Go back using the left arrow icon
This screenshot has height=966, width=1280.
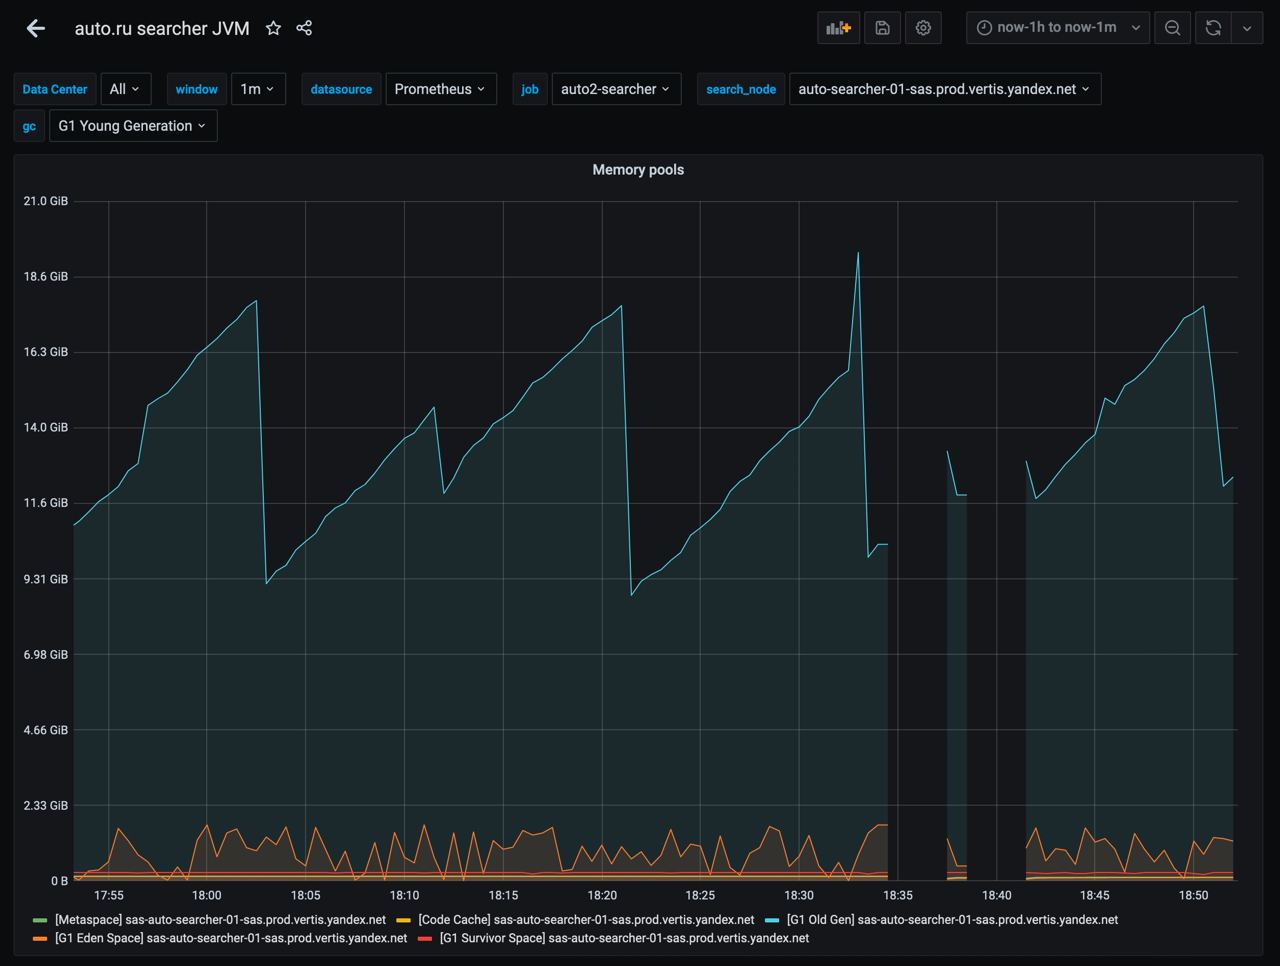tap(36, 28)
